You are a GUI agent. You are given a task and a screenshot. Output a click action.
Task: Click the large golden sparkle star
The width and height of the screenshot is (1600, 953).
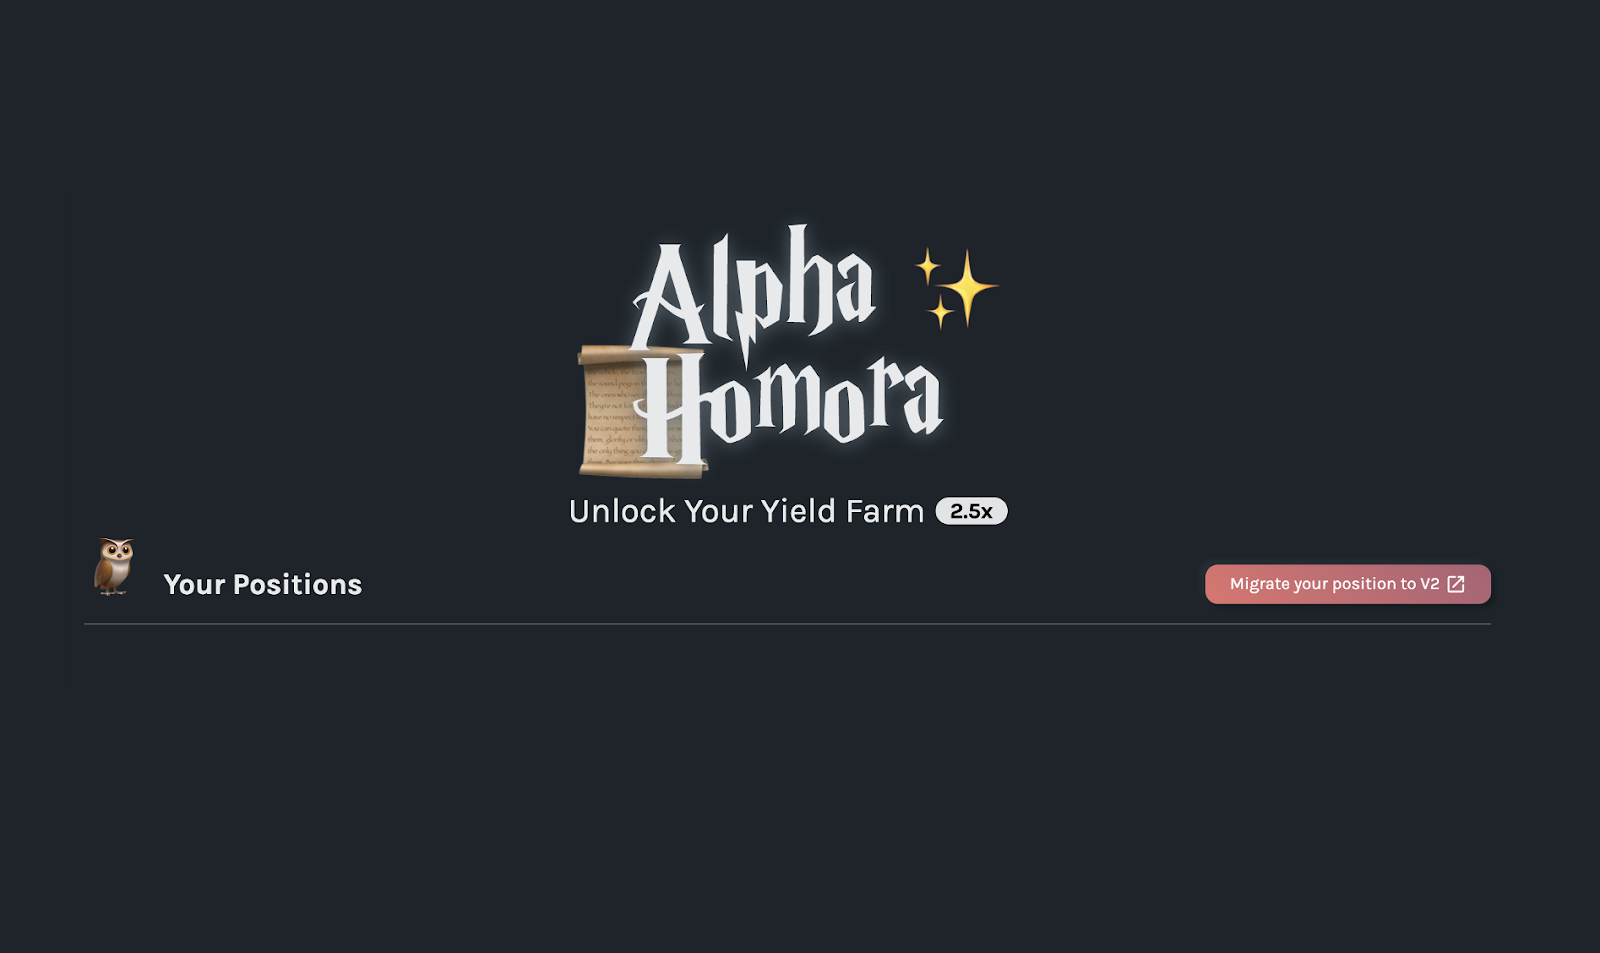(x=967, y=288)
